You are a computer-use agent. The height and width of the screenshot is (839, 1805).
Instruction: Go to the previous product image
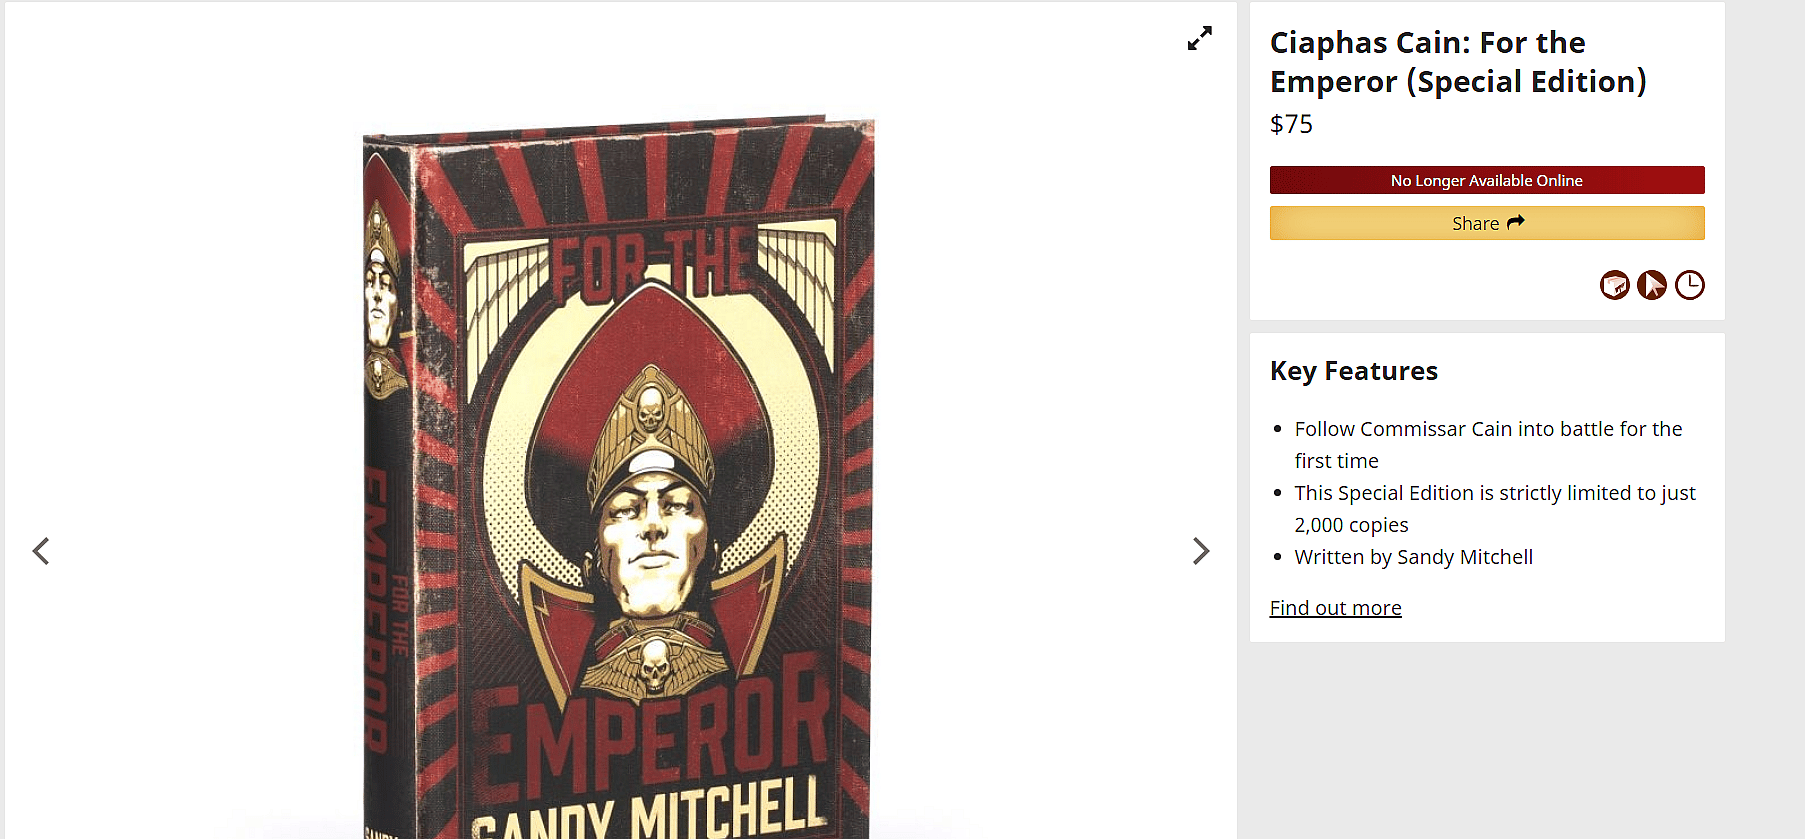pos(41,551)
